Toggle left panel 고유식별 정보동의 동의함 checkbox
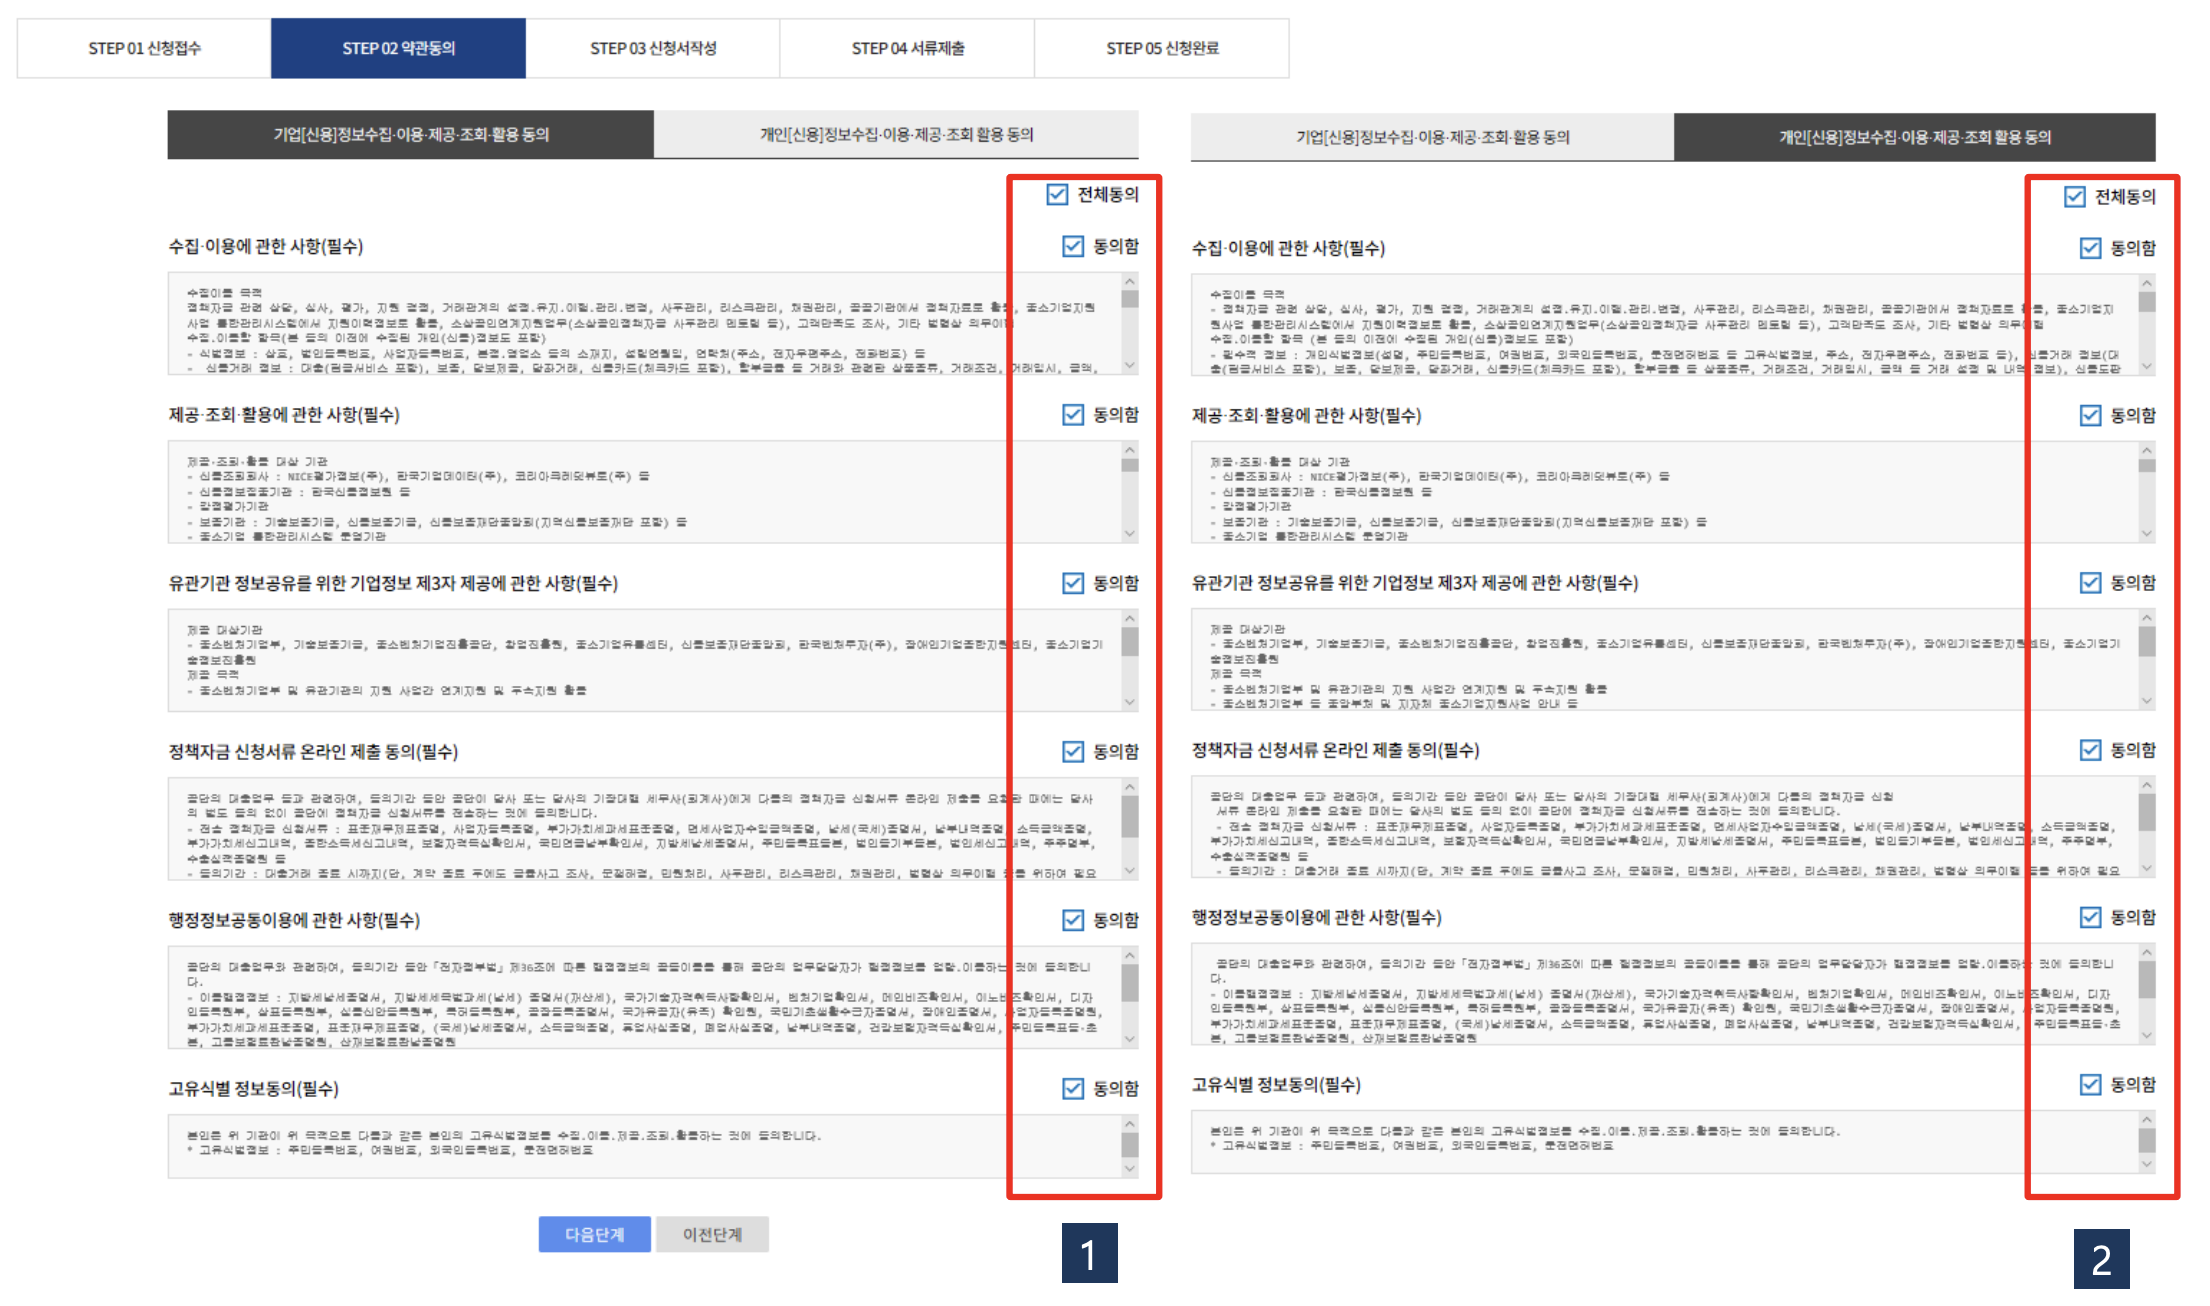Screen dimensions: 2210x1306 tap(1073, 1088)
